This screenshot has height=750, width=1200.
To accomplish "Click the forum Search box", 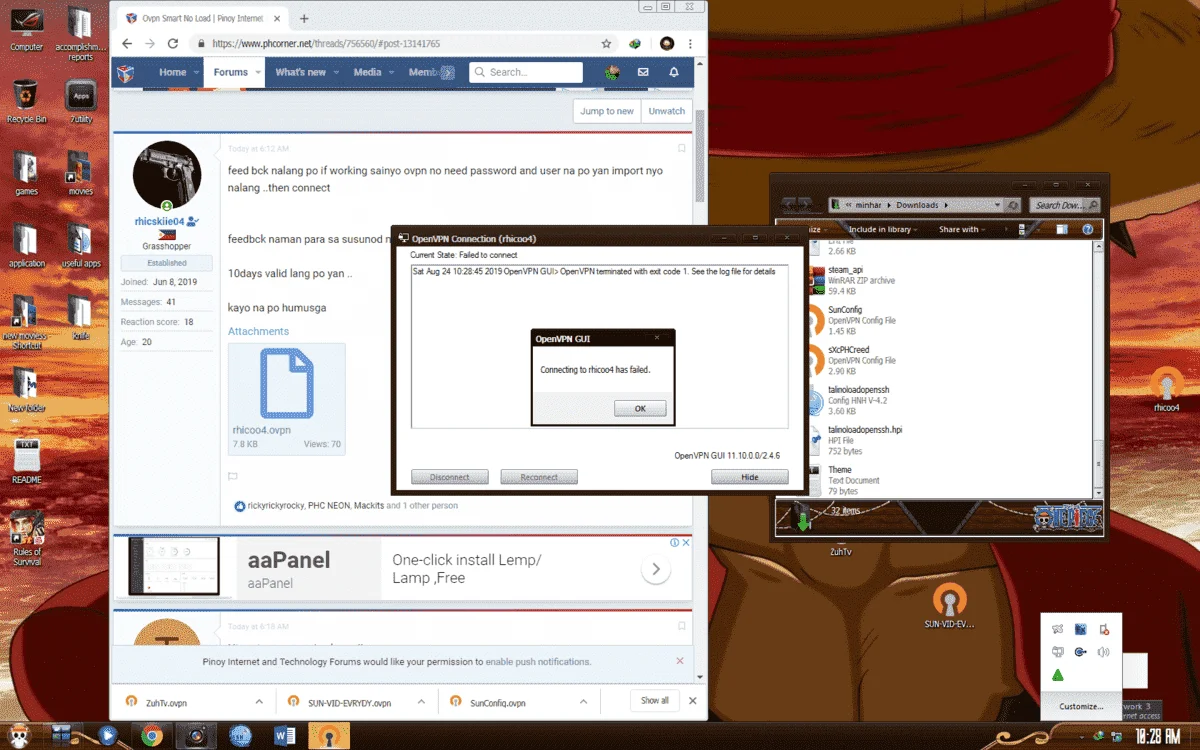I will (526, 72).
